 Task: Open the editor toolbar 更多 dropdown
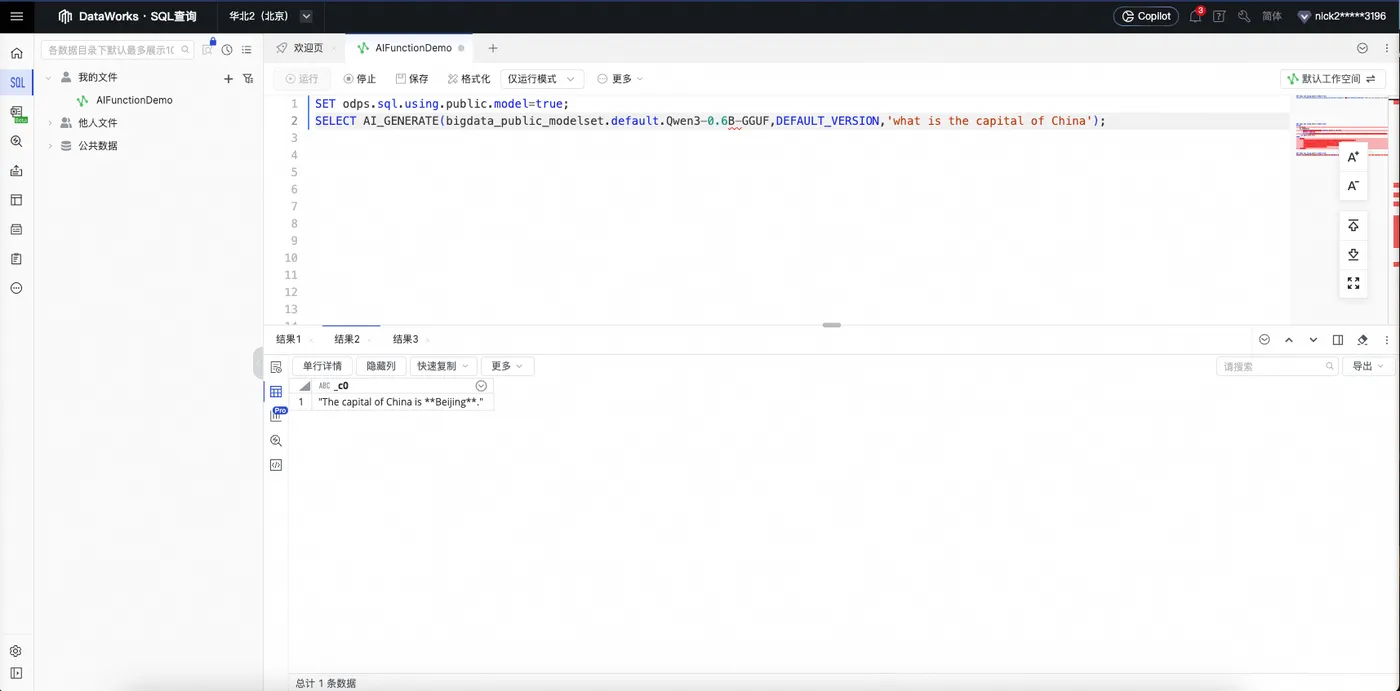click(x=620, y=79)
